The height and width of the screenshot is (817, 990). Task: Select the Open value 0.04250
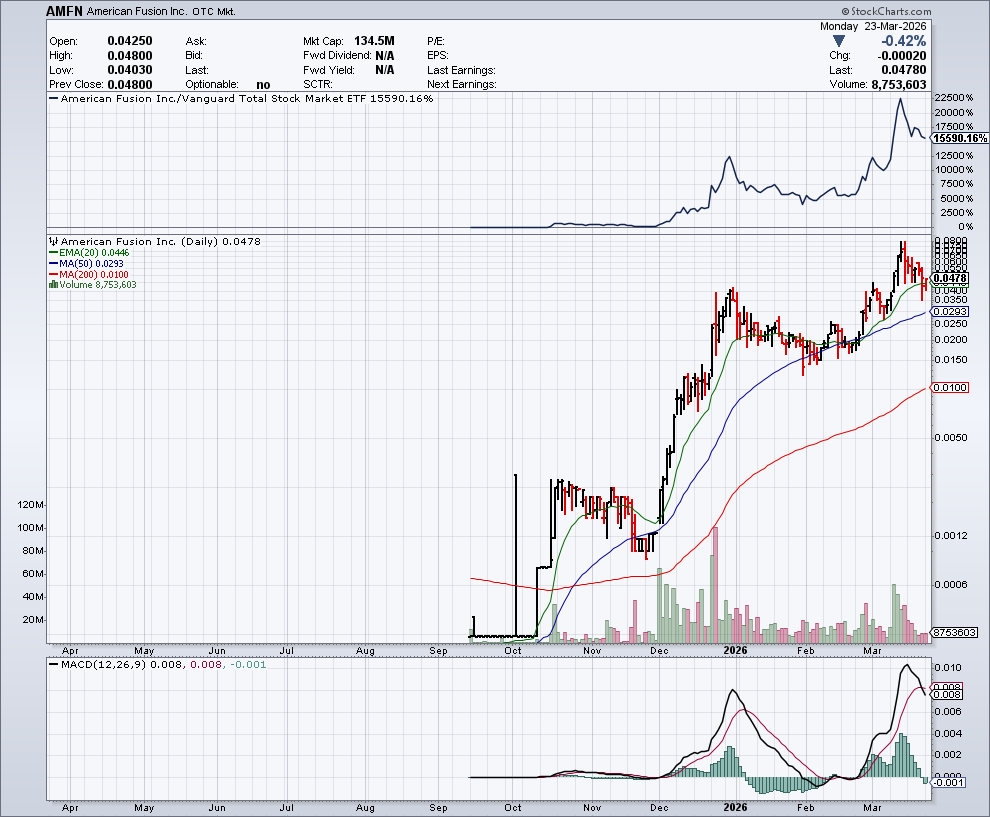point(129,41)
